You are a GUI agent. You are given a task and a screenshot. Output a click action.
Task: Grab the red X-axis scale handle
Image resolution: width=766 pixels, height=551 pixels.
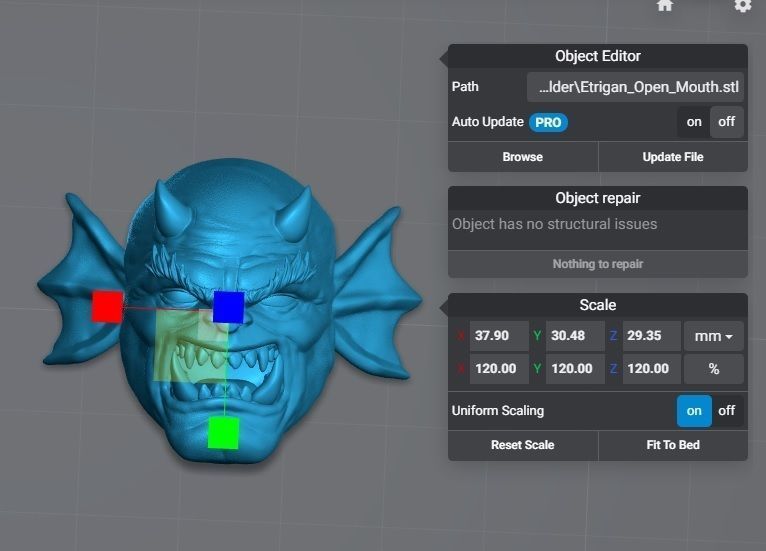click(x=107, y=307)
